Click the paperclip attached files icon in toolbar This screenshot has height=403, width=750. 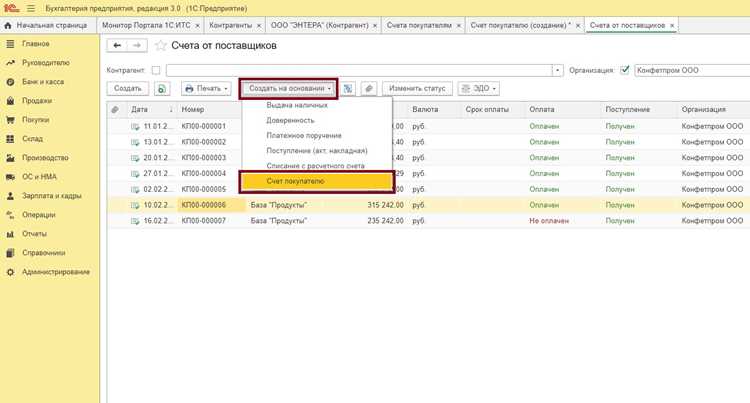click(369, 88)
